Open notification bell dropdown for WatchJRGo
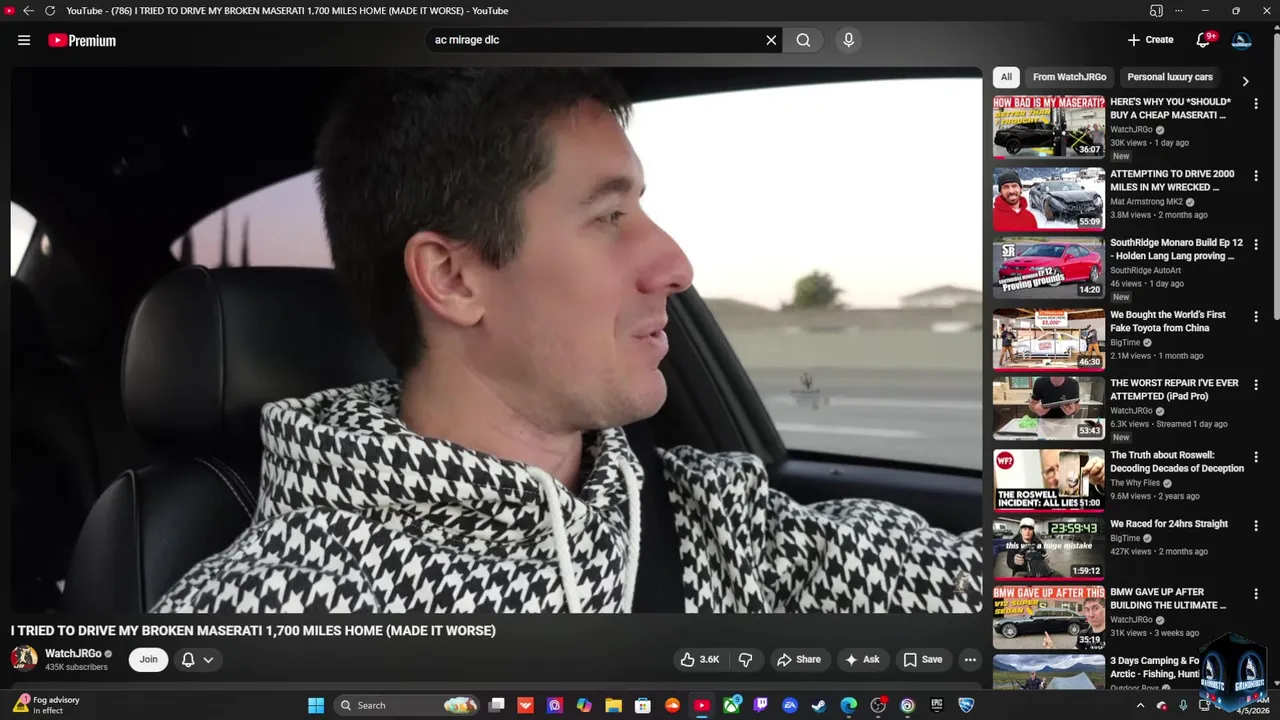1280x720 pixels. (198, 659)
